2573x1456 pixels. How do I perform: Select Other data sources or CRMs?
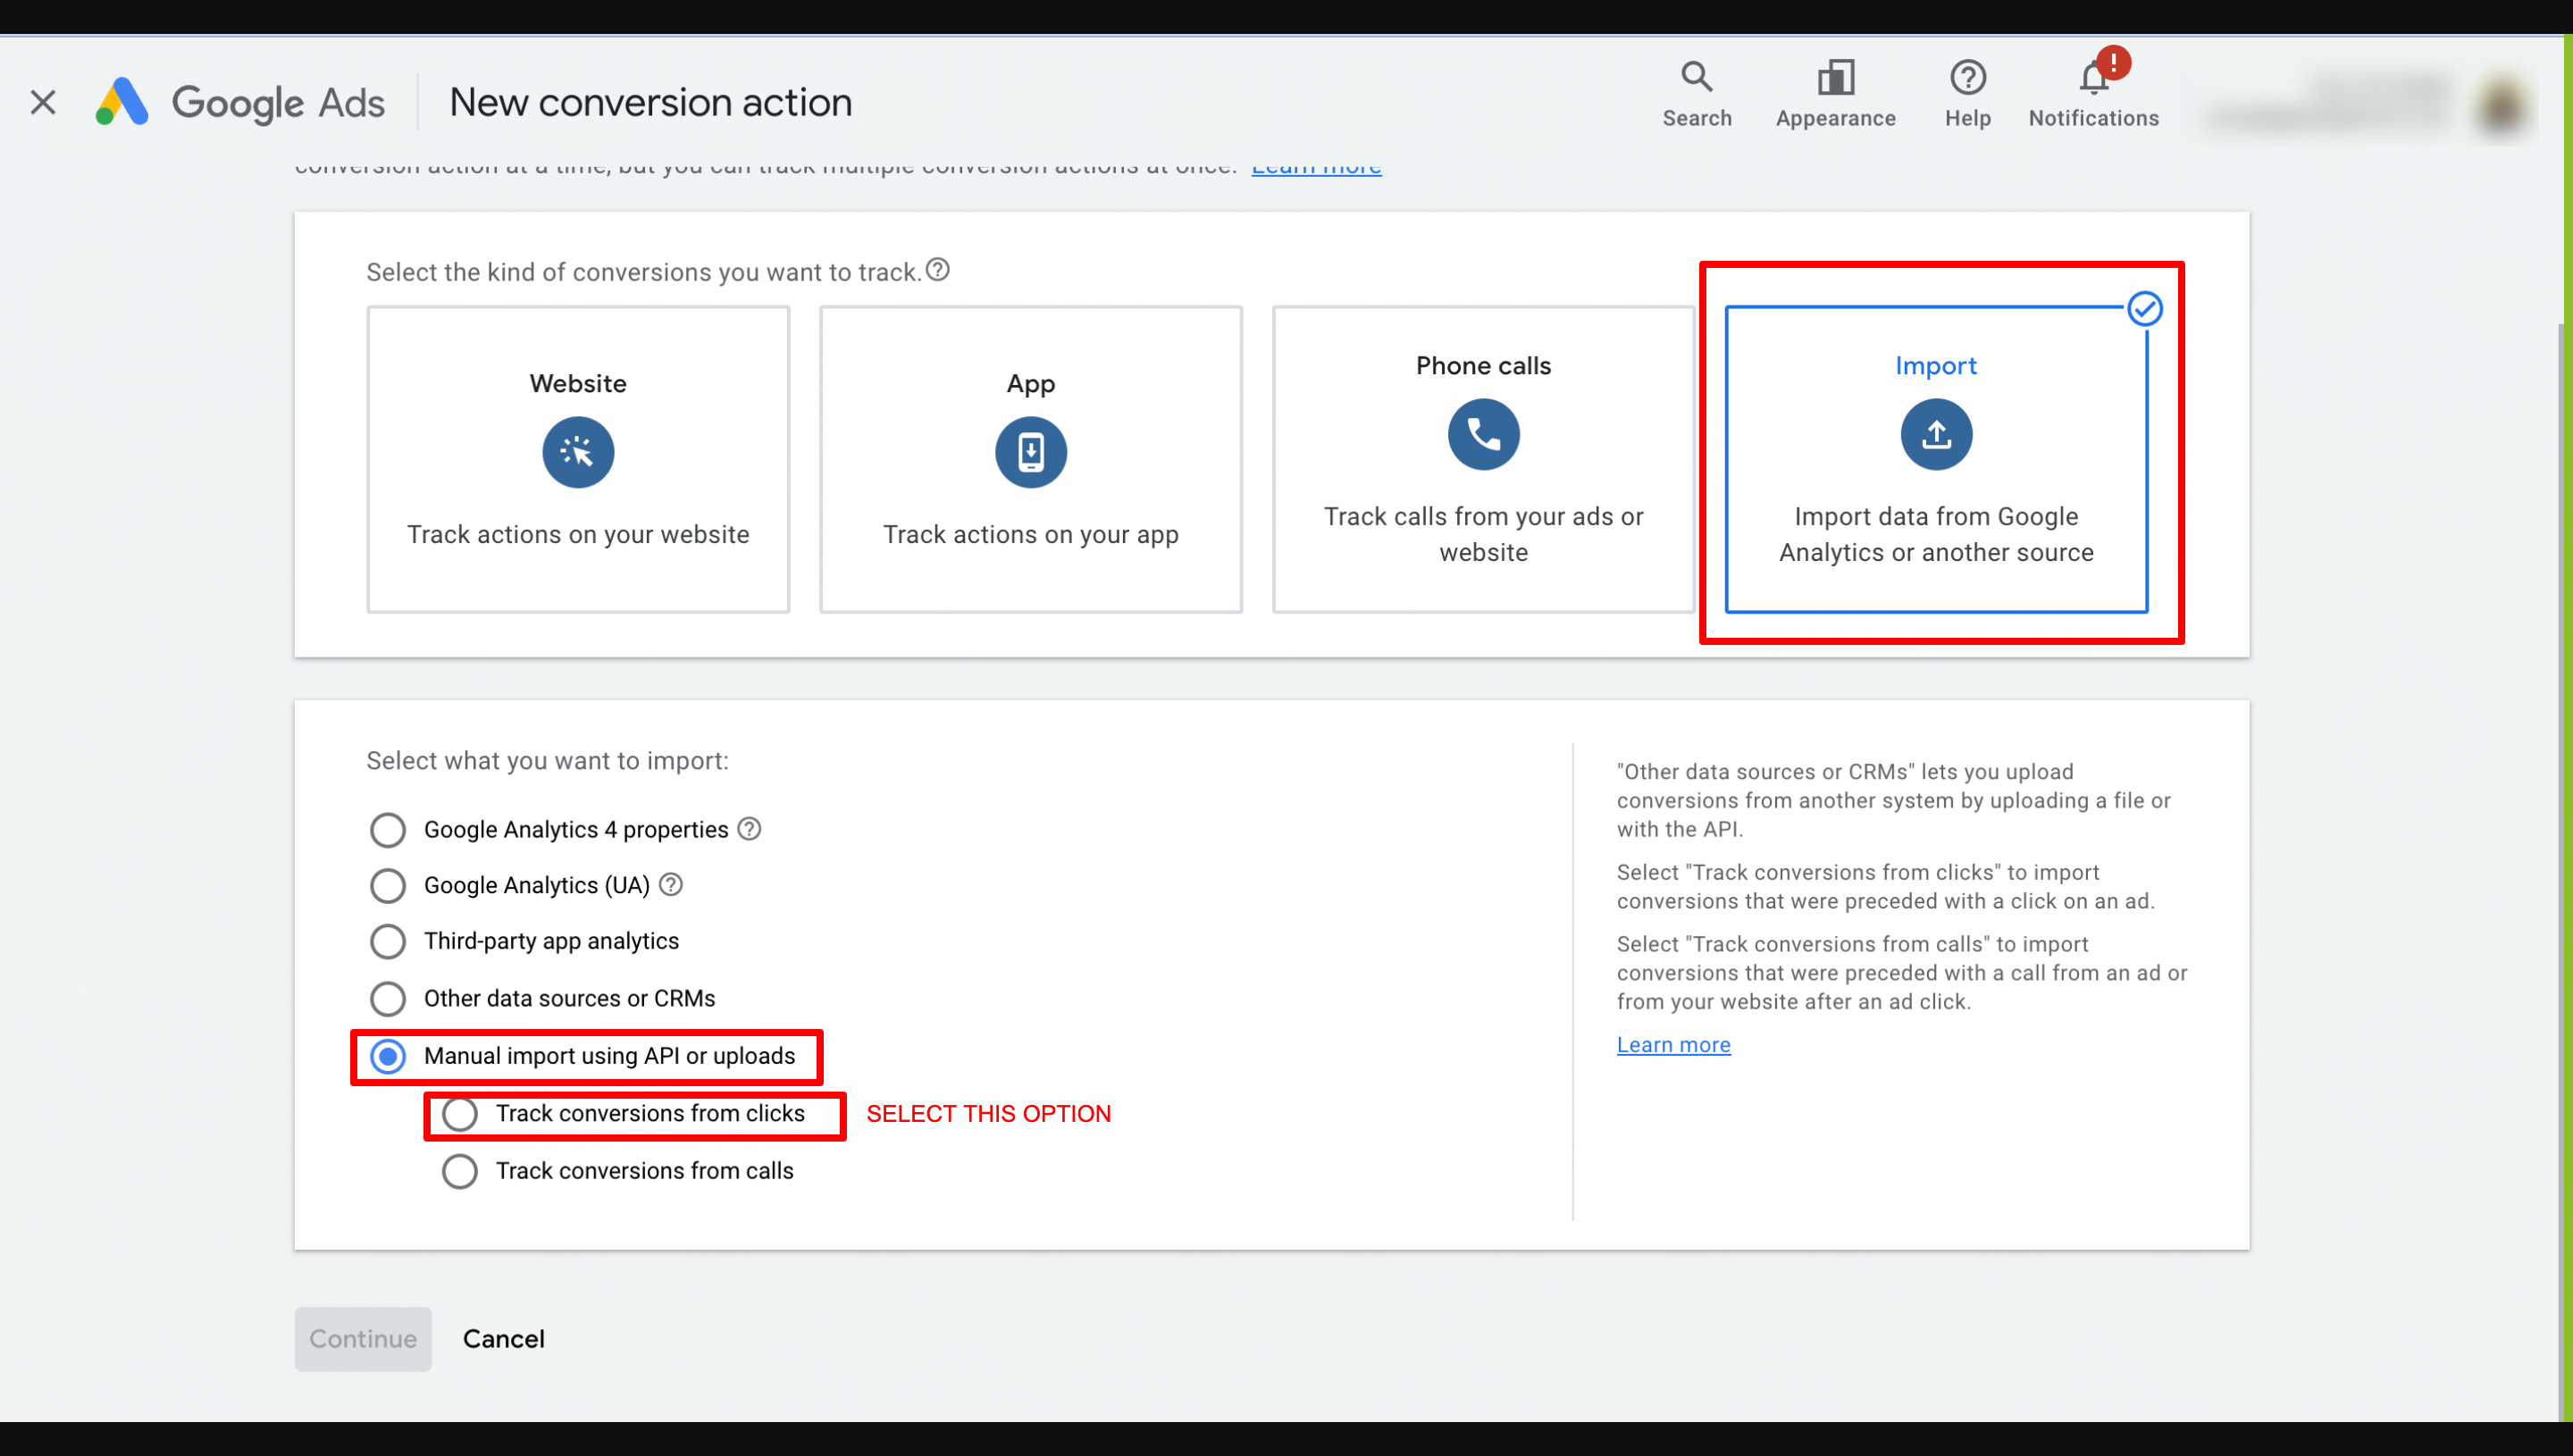pos(388,997)
